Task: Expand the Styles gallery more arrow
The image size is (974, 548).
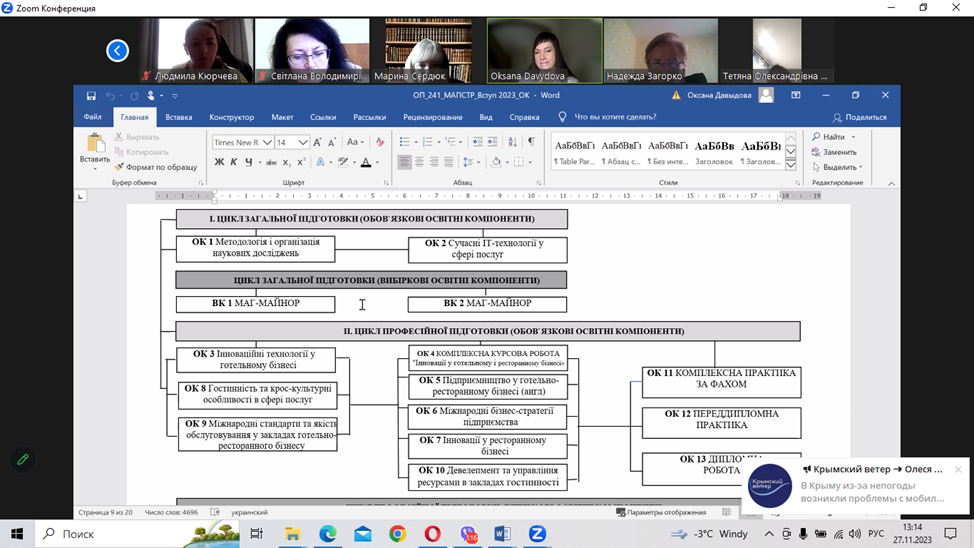Action: pyautogui.click(x=791, y=164)
